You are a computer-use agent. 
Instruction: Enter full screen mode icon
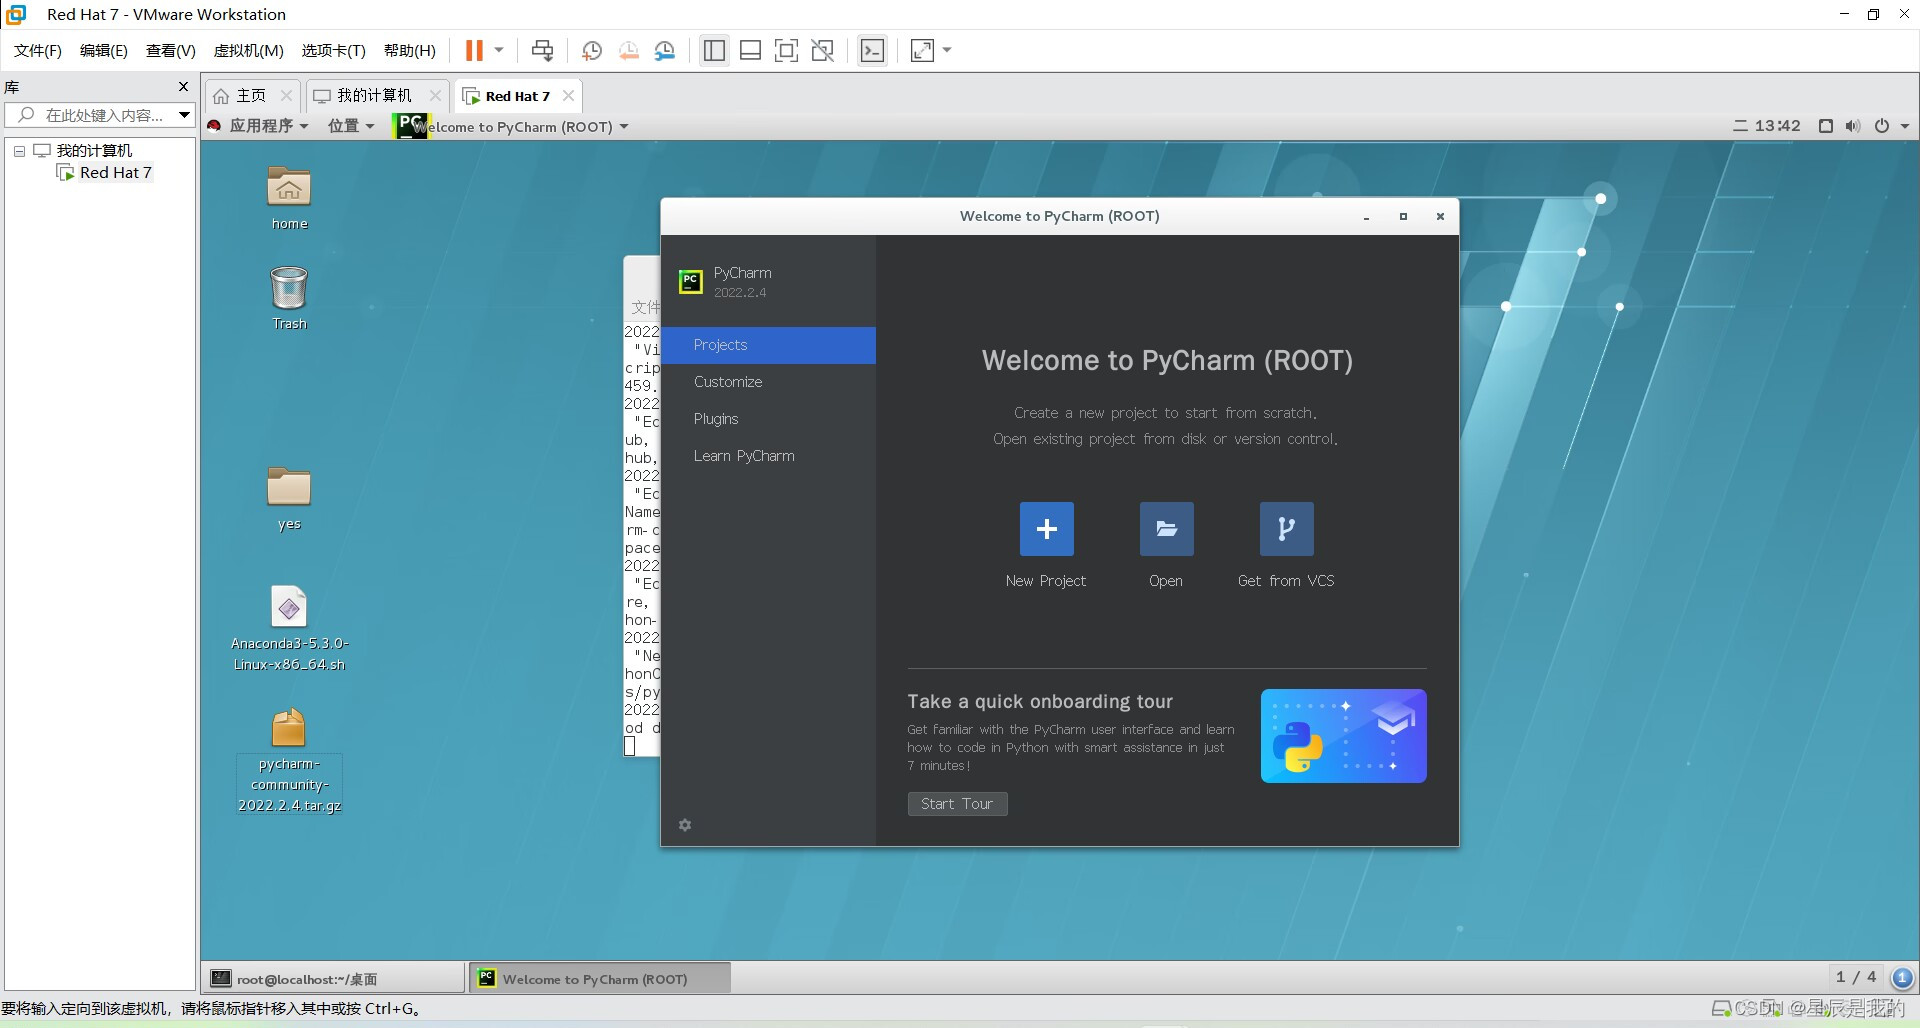[x=786, y=50]
